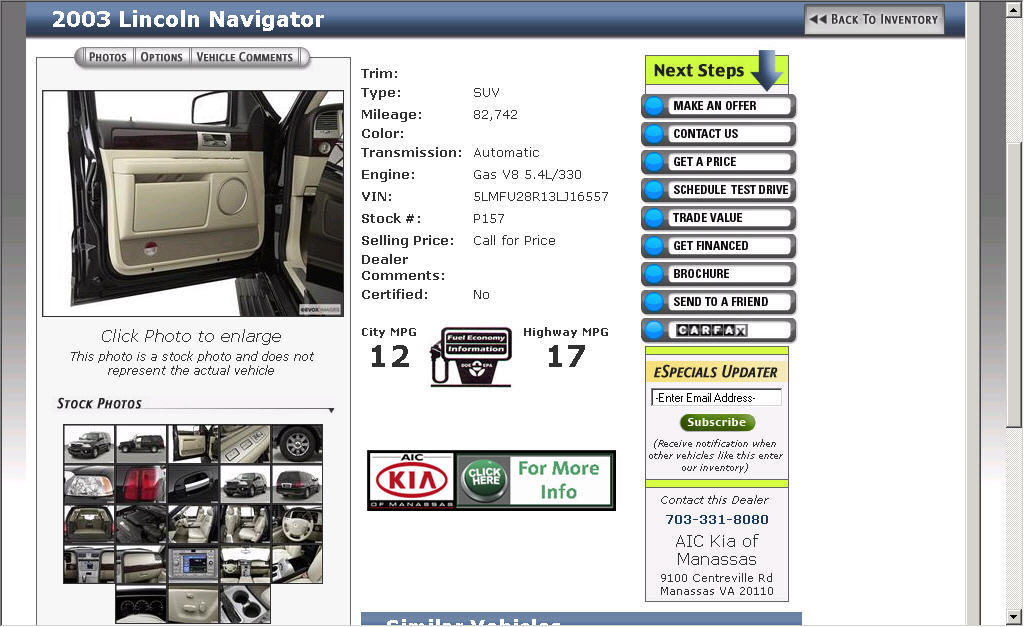This screenshot has width=1024, height=627.
Task: Switch to the Photos tab
Action: coord(107,57)
